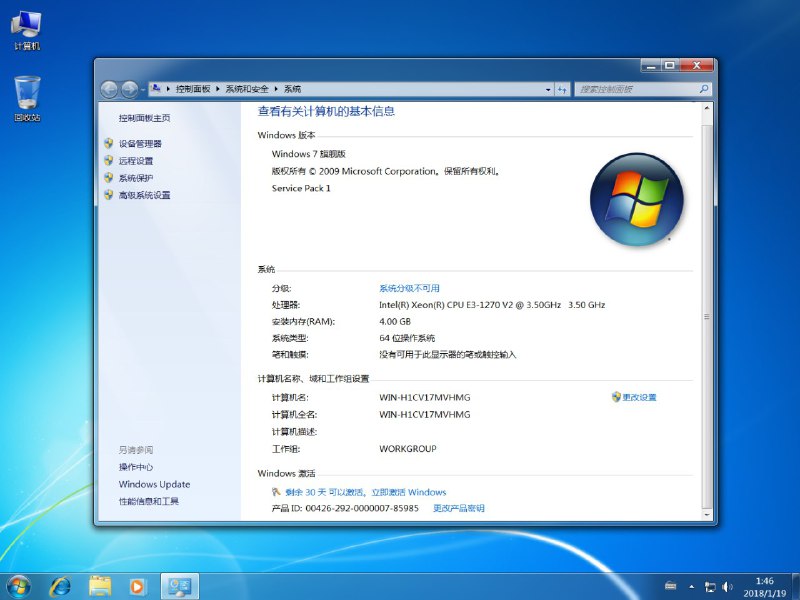Open Advanced System Settings (高级系统设置)

pos(144,195)
